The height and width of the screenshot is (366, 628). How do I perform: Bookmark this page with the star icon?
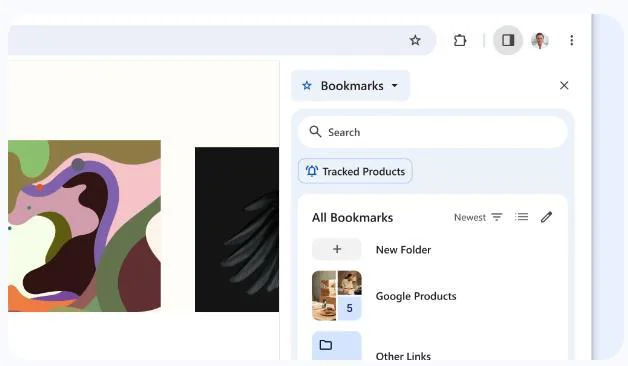pyautogui.click(x=415, y=40)
